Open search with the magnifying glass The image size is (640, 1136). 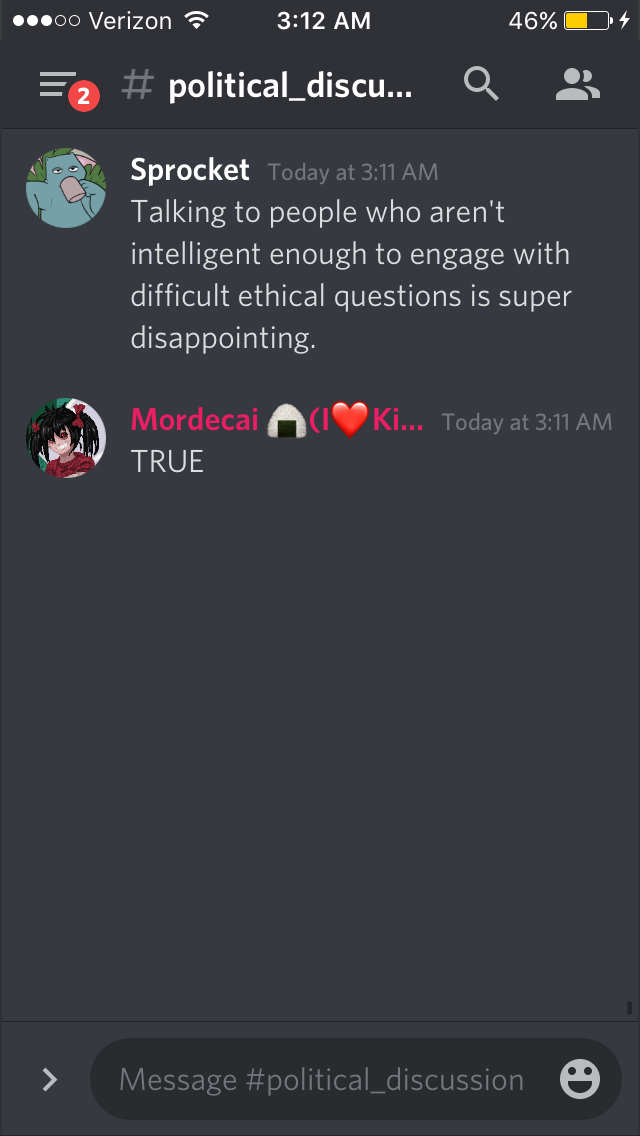[481, 85]
